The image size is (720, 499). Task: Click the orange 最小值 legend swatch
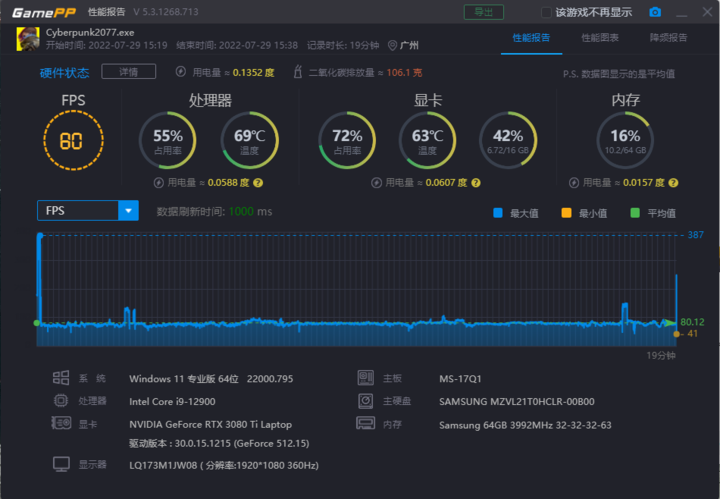(566, 213)
